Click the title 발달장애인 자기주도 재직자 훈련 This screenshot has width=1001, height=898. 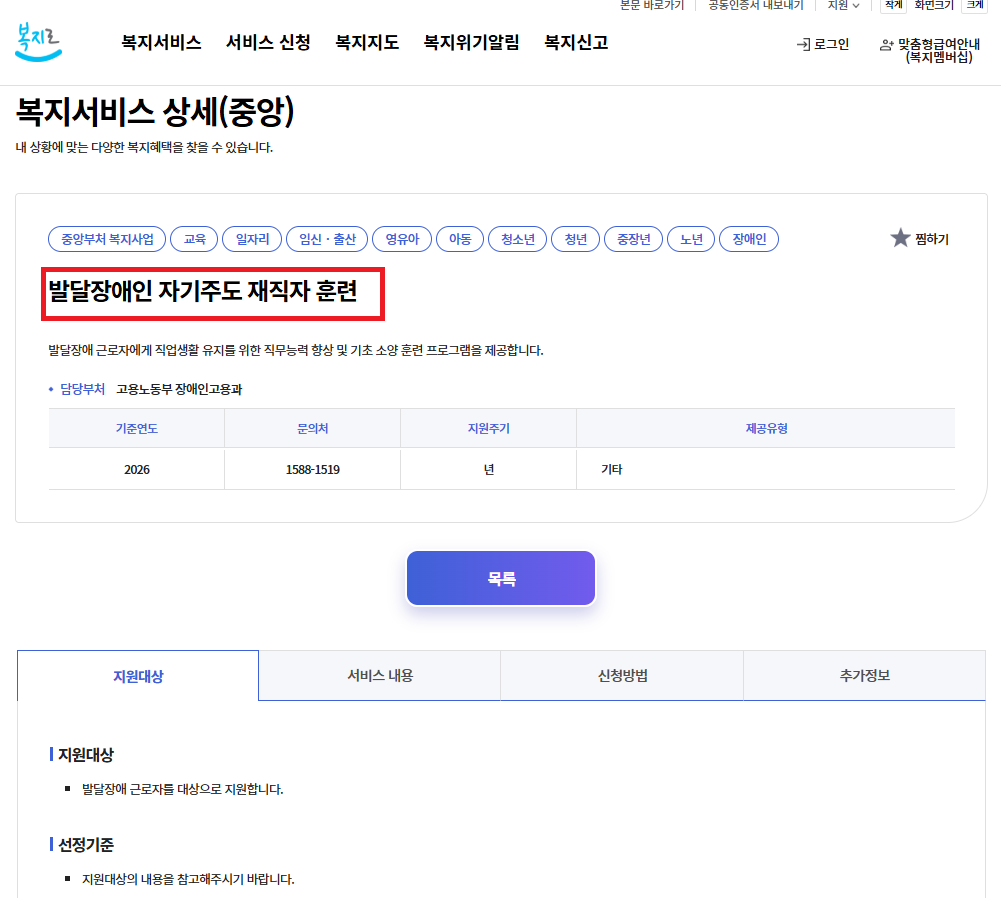[x=203, y=292]
